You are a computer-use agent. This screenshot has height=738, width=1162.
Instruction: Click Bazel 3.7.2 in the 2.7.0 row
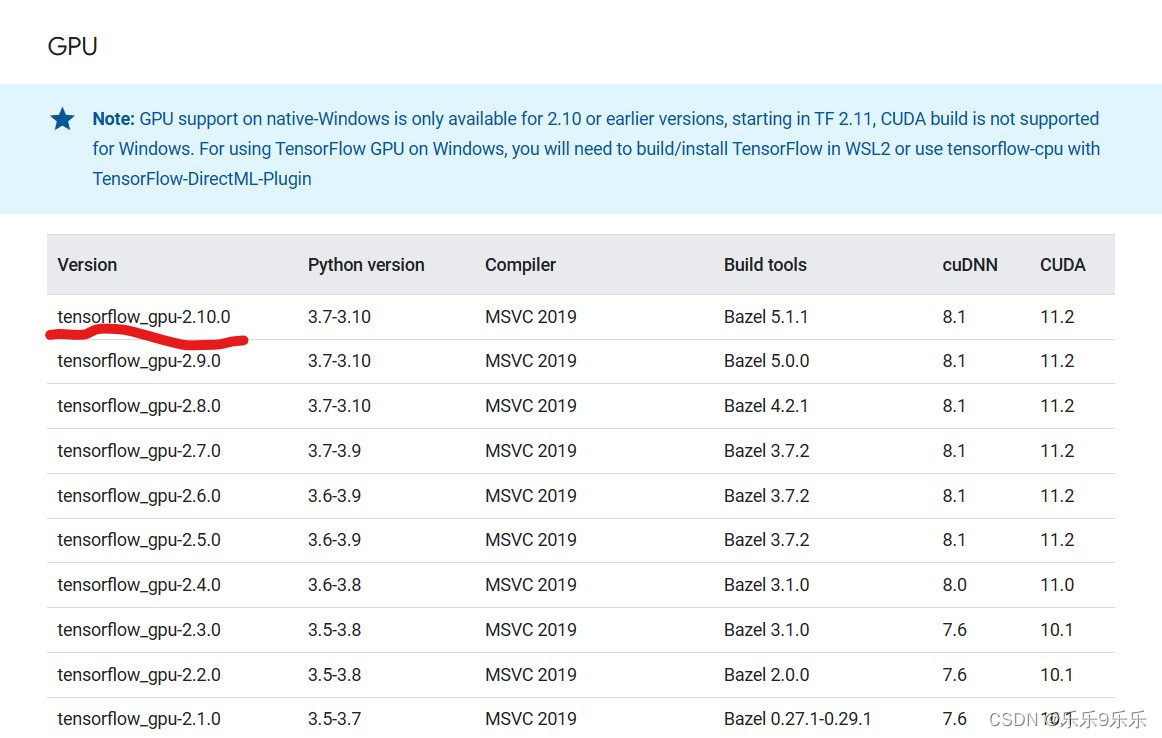click(766, 451)
